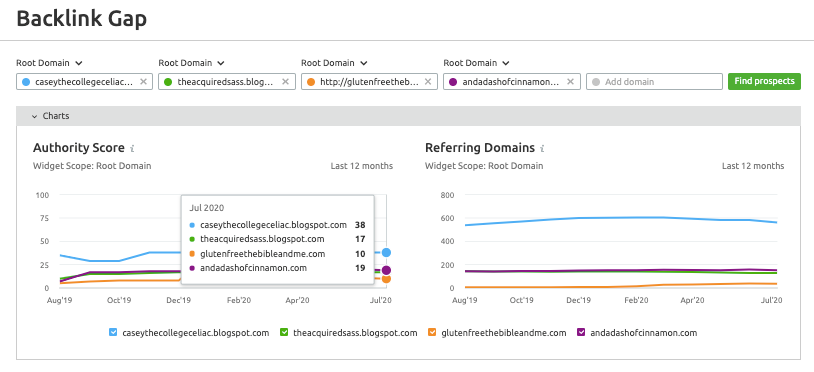Uncheck andadashofcinnamon.com in the chart legend
Viewport: 814px width, 372px height.
(581, 333)
